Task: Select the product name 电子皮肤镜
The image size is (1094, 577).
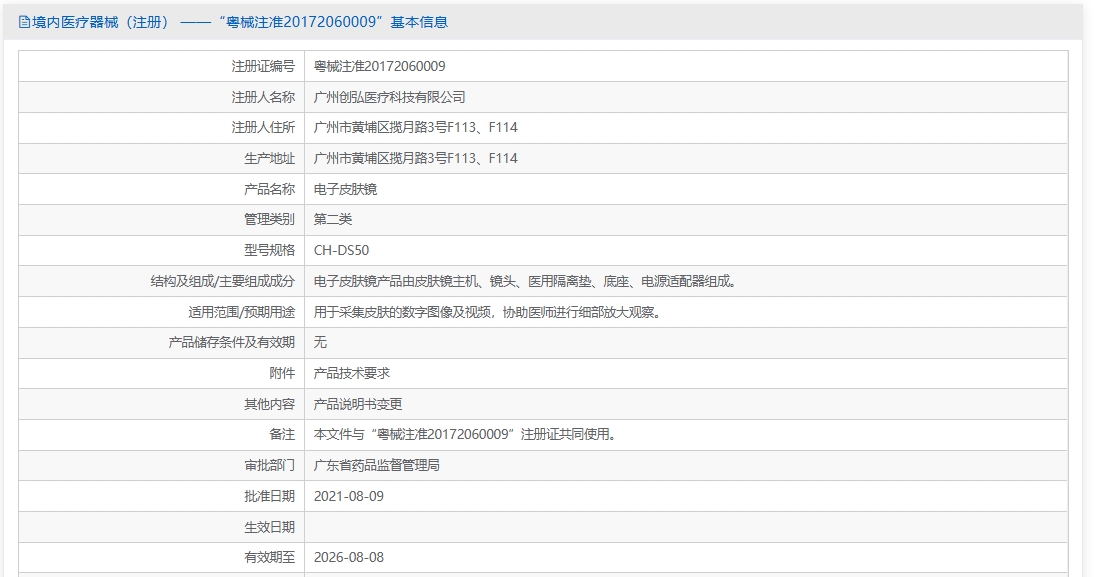Action: pos(345,189)
